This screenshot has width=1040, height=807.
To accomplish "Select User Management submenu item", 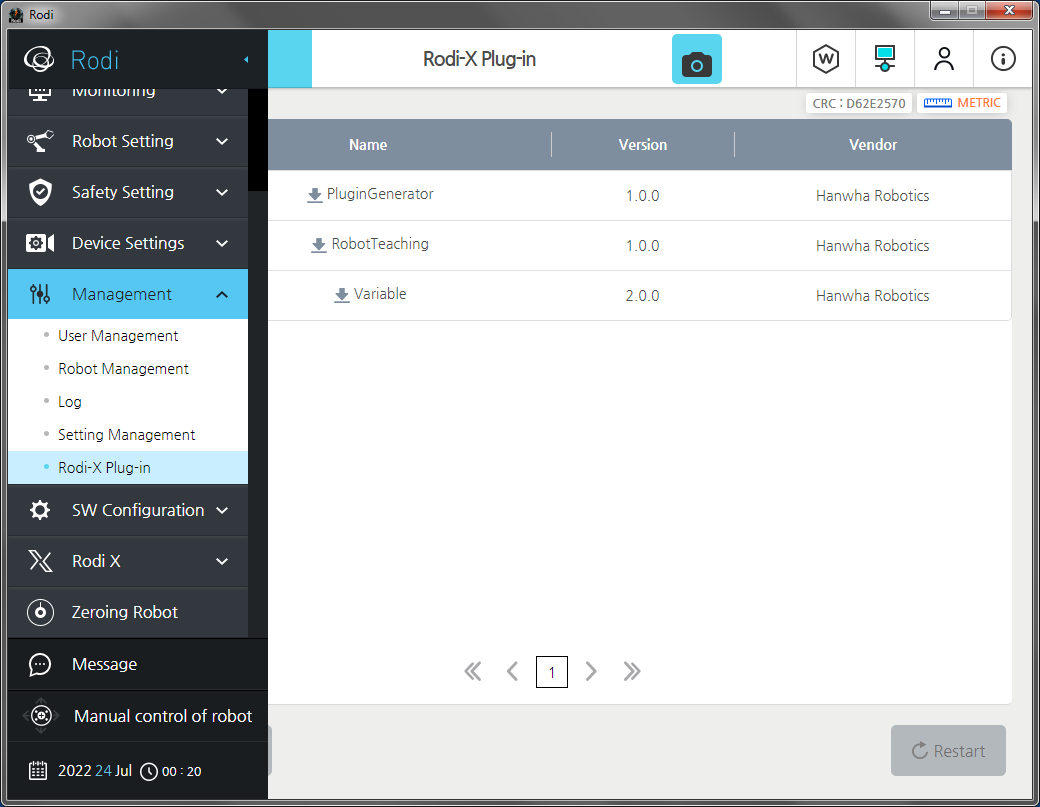I will (x=118, y=336).
